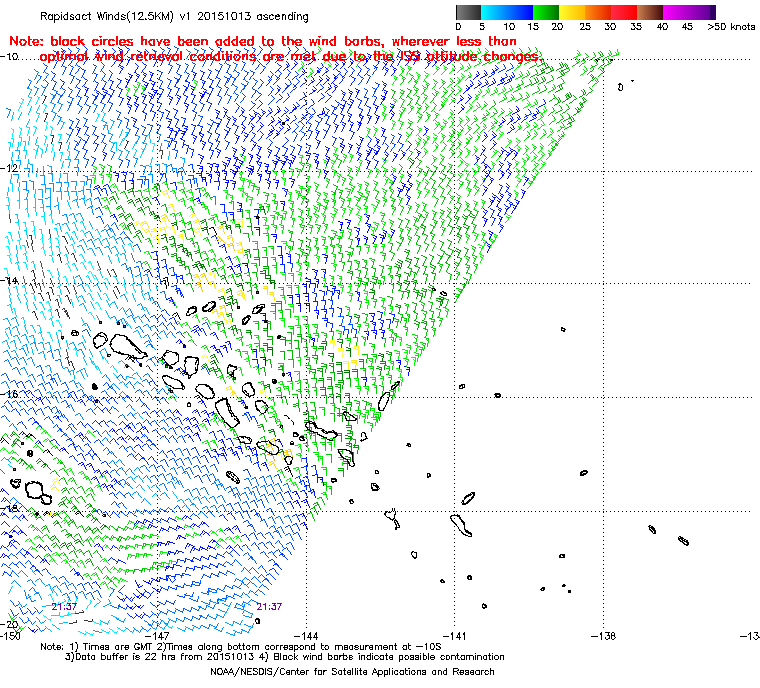The image size is (760, 688).
Task: Click the '-147' longitude axis label
Action: [x=157, y=636]
